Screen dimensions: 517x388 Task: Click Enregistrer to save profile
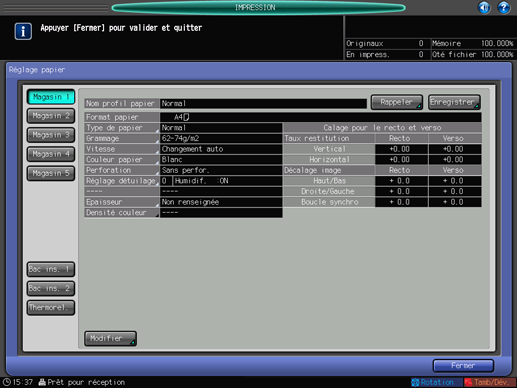point(454,102)
